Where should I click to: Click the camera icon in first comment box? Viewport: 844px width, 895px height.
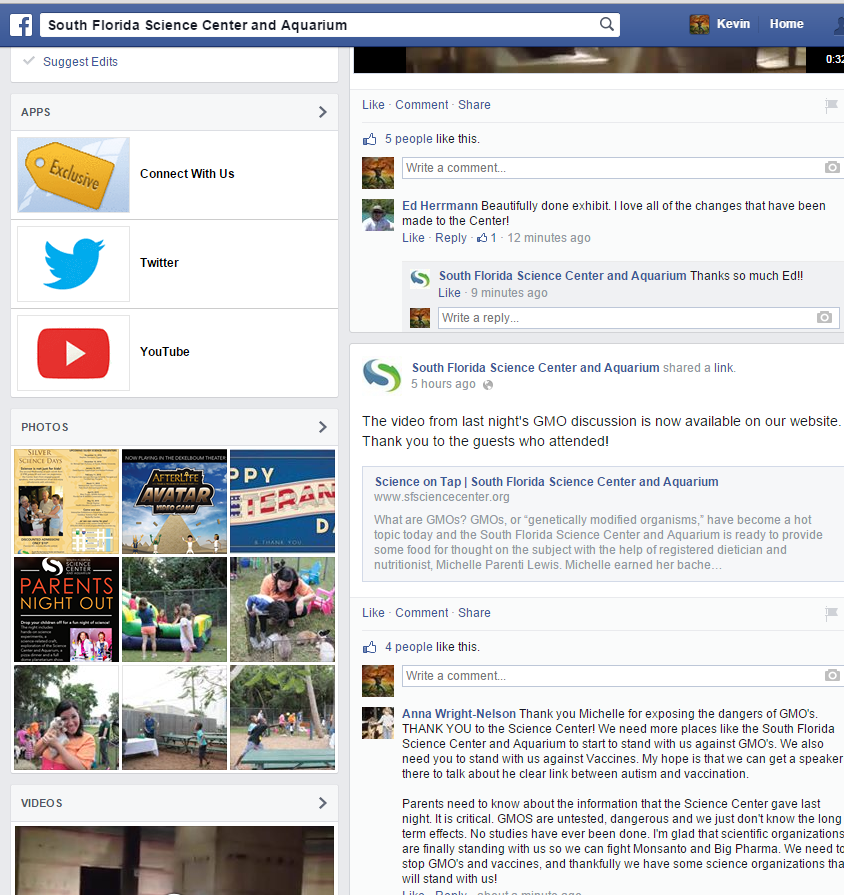pyautogui.click(x=832, y=167)
